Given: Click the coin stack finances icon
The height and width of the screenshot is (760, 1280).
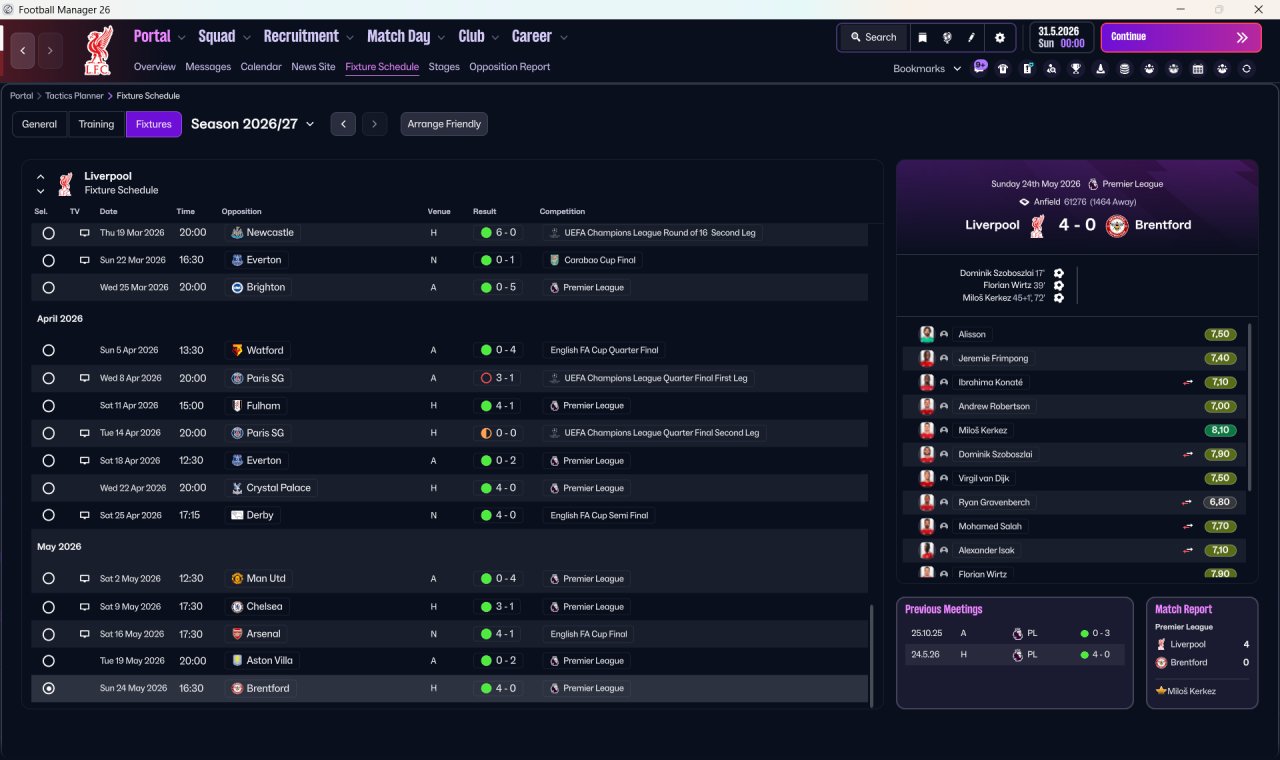Looking at the screenshot, I should [x=1125, y=69].
